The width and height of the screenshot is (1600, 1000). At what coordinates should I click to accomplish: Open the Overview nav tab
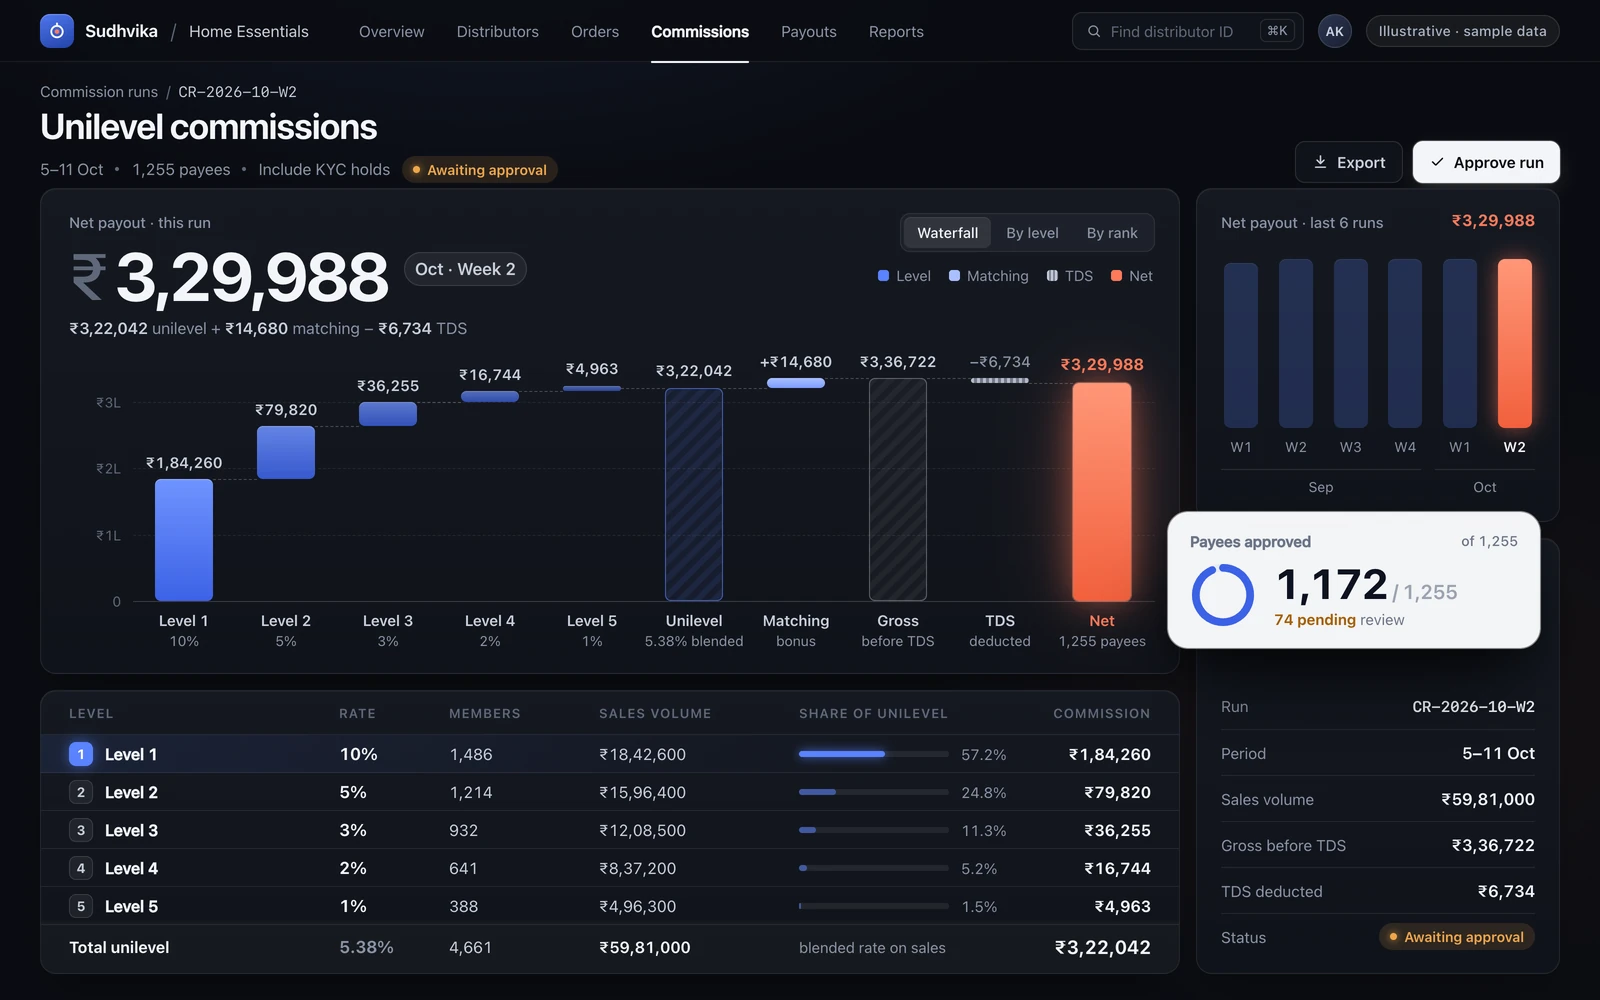391,32
